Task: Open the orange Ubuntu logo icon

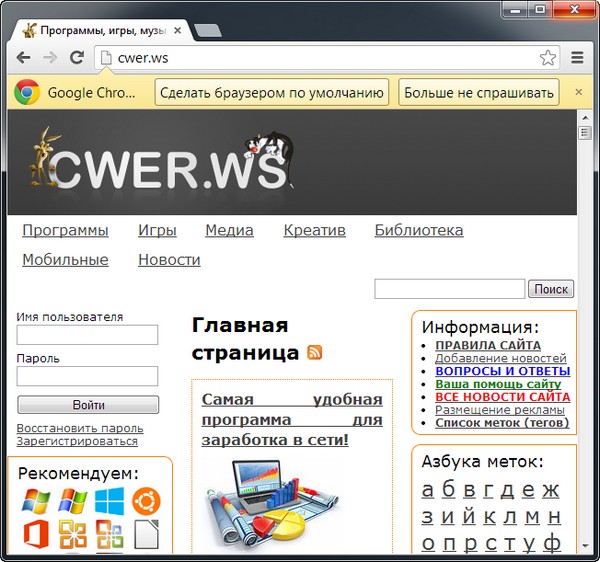Action: pyautogui.click(x=146, y=501)
